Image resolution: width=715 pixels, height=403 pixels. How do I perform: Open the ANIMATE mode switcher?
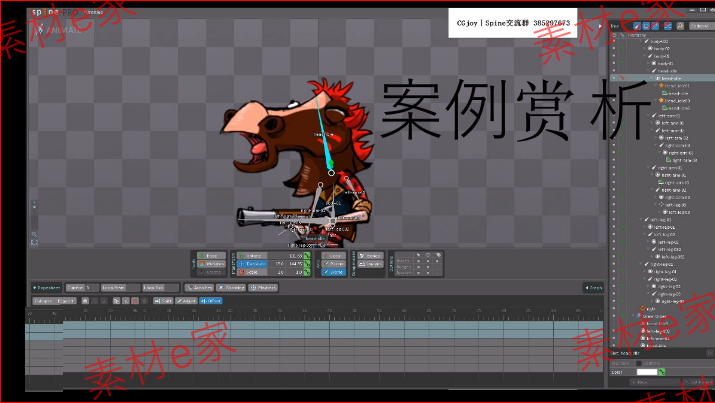click(58, 30)
